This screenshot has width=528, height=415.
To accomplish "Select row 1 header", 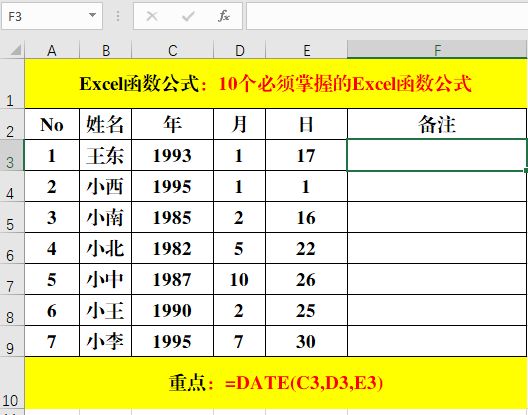I will tap(12, 84).
